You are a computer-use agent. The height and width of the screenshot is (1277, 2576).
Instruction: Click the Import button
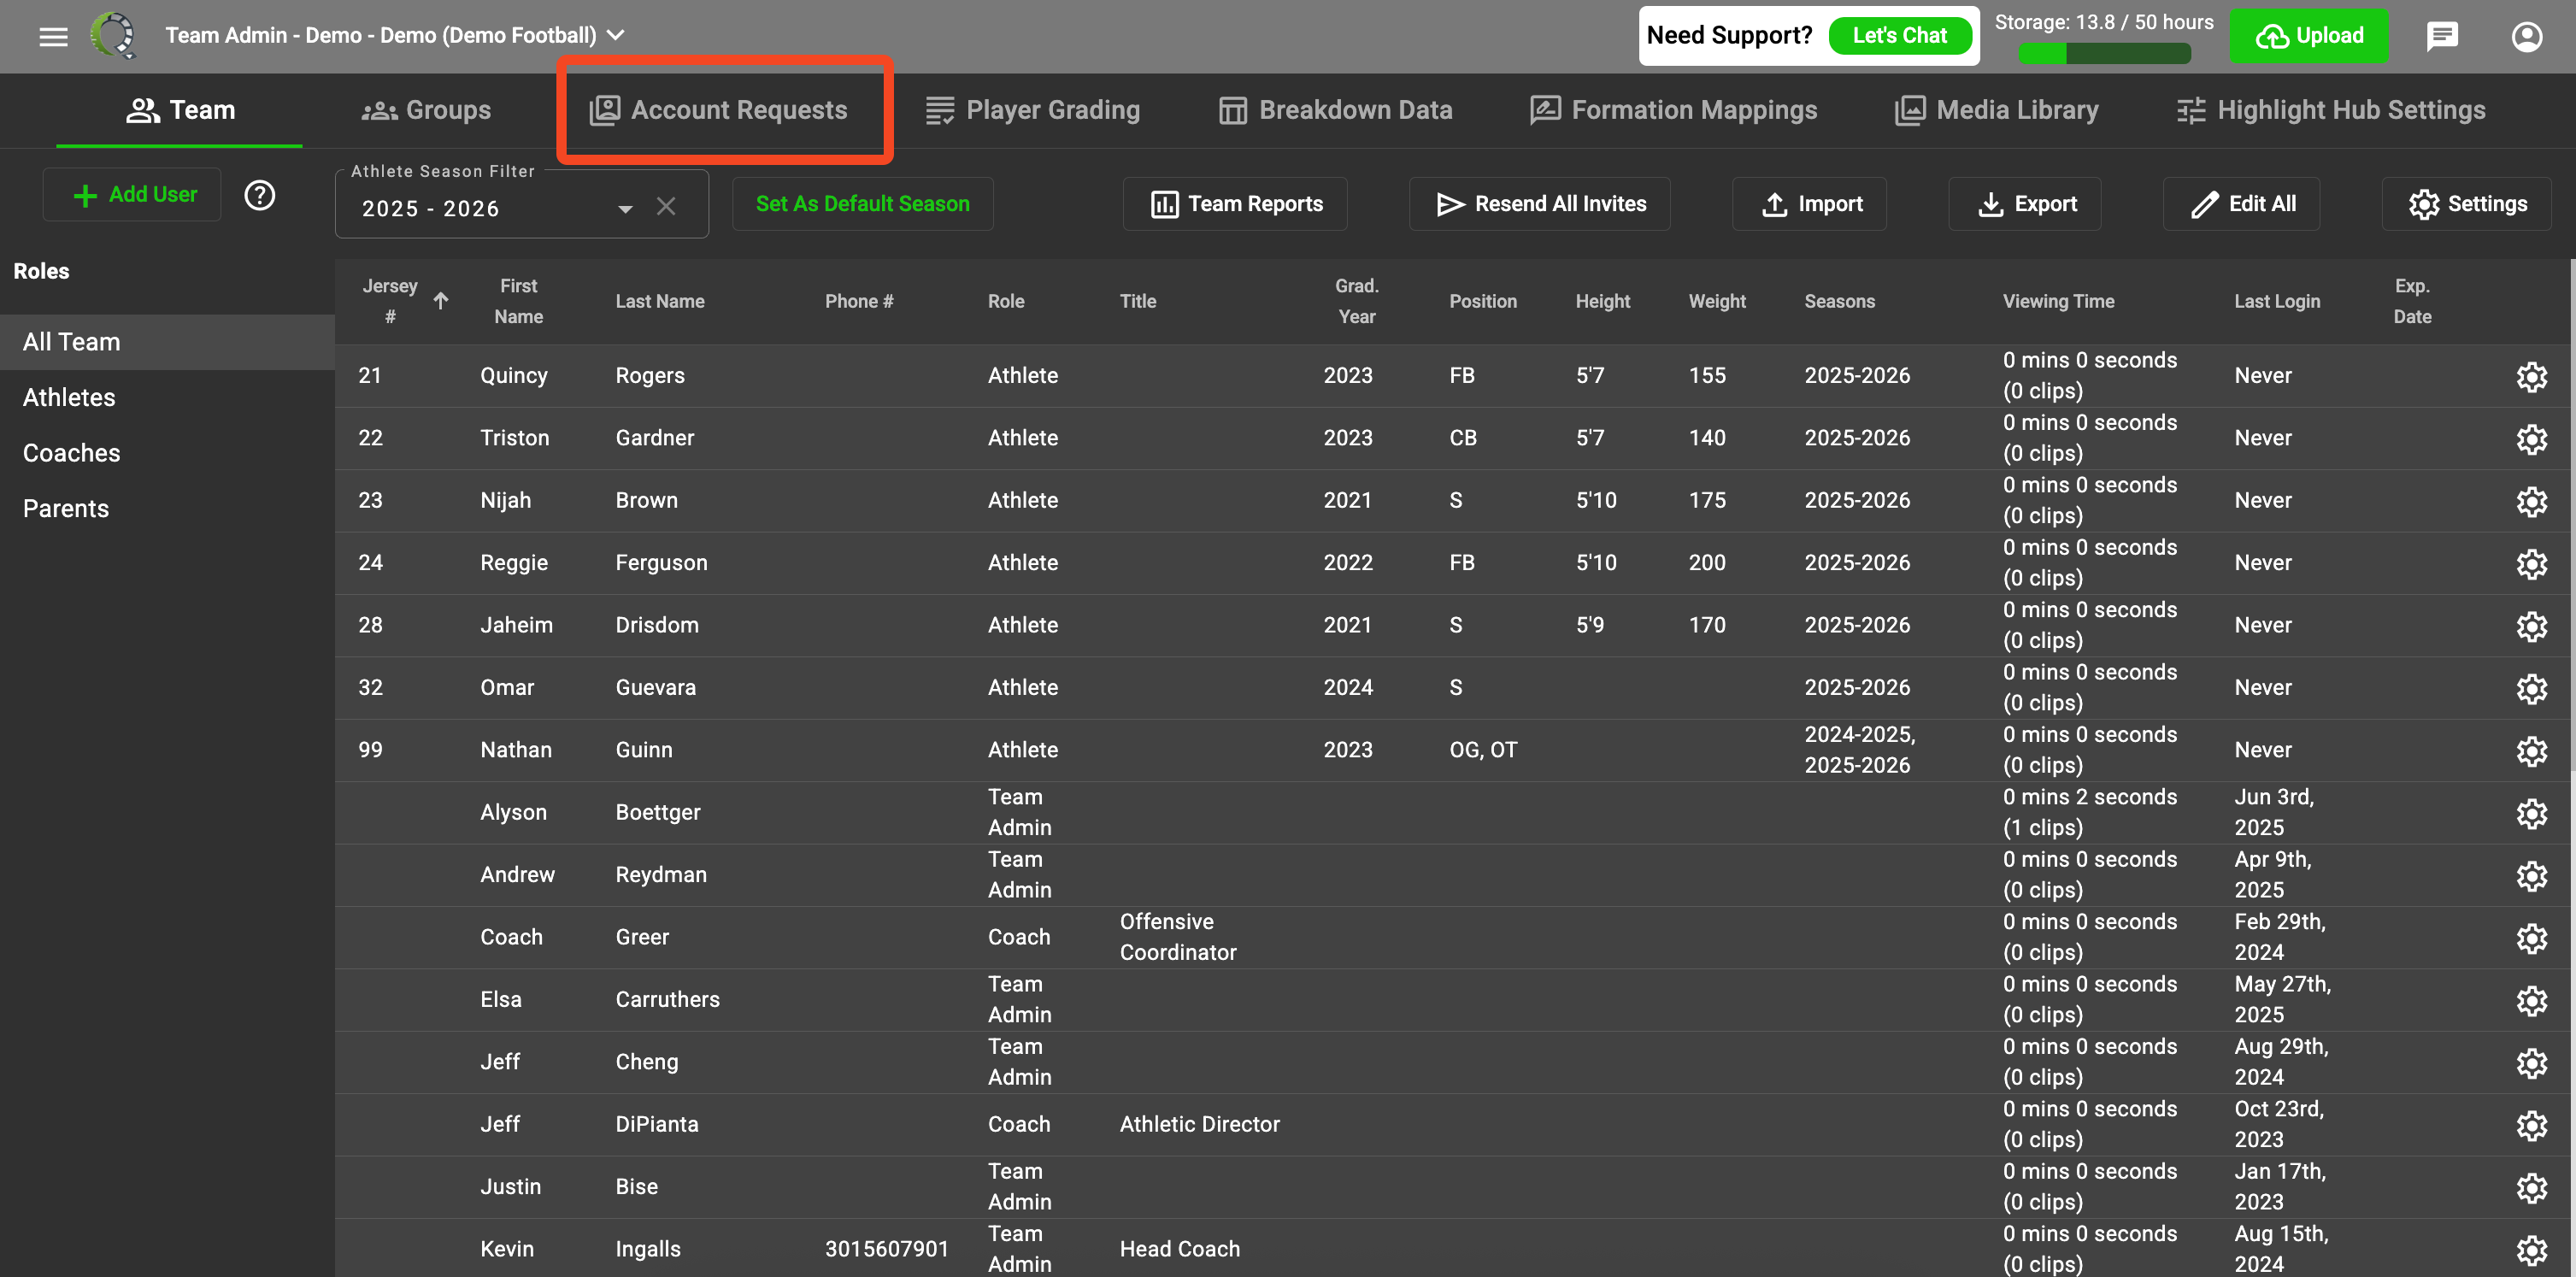pyautogui.click(x=1809, y=204)
